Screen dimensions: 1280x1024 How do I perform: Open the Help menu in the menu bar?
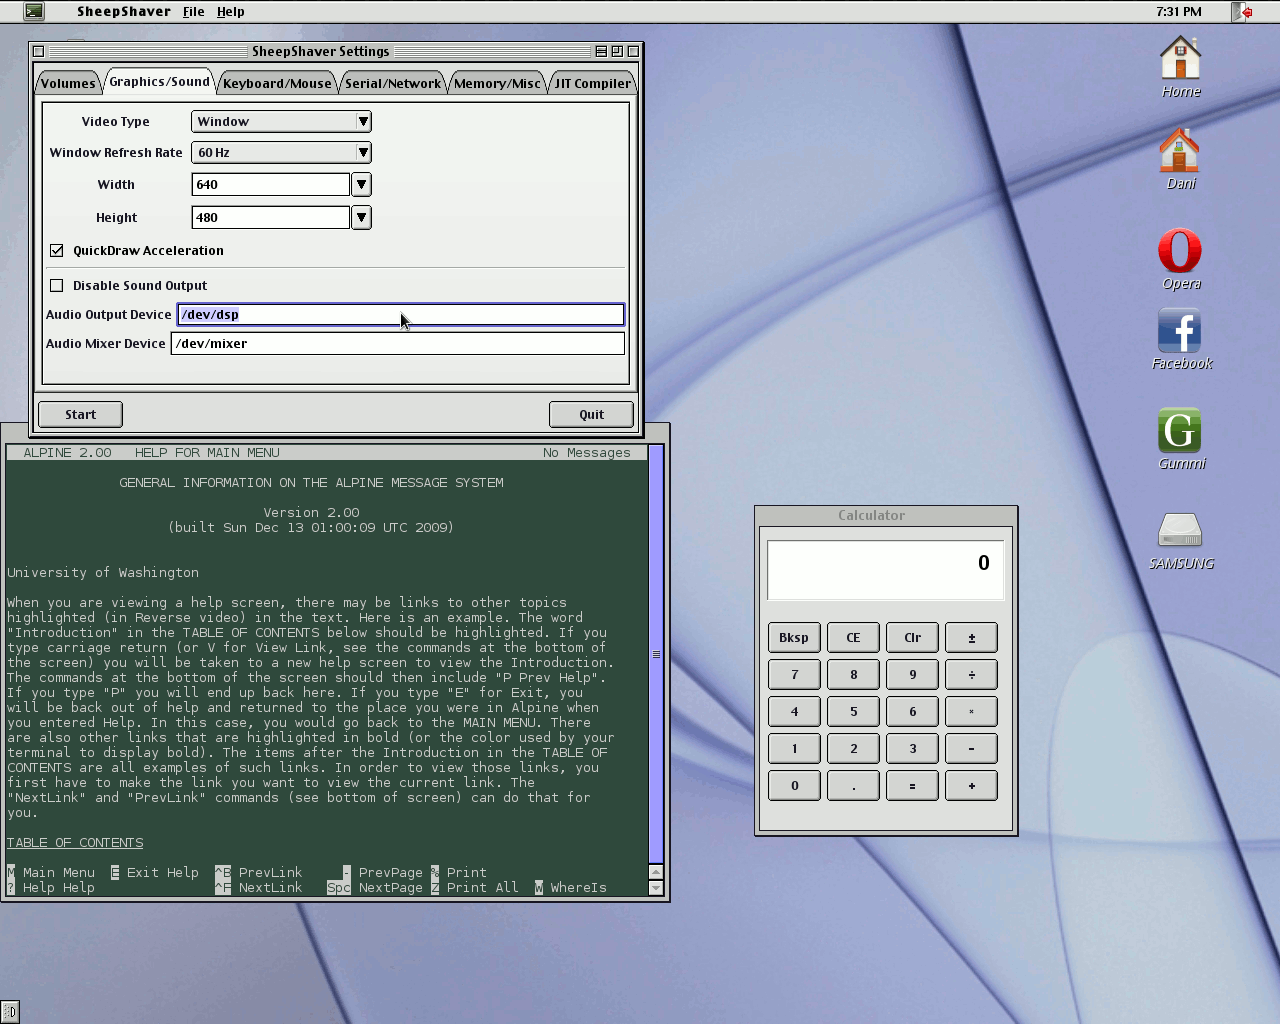pyautogui.click(x=231, y=12)
